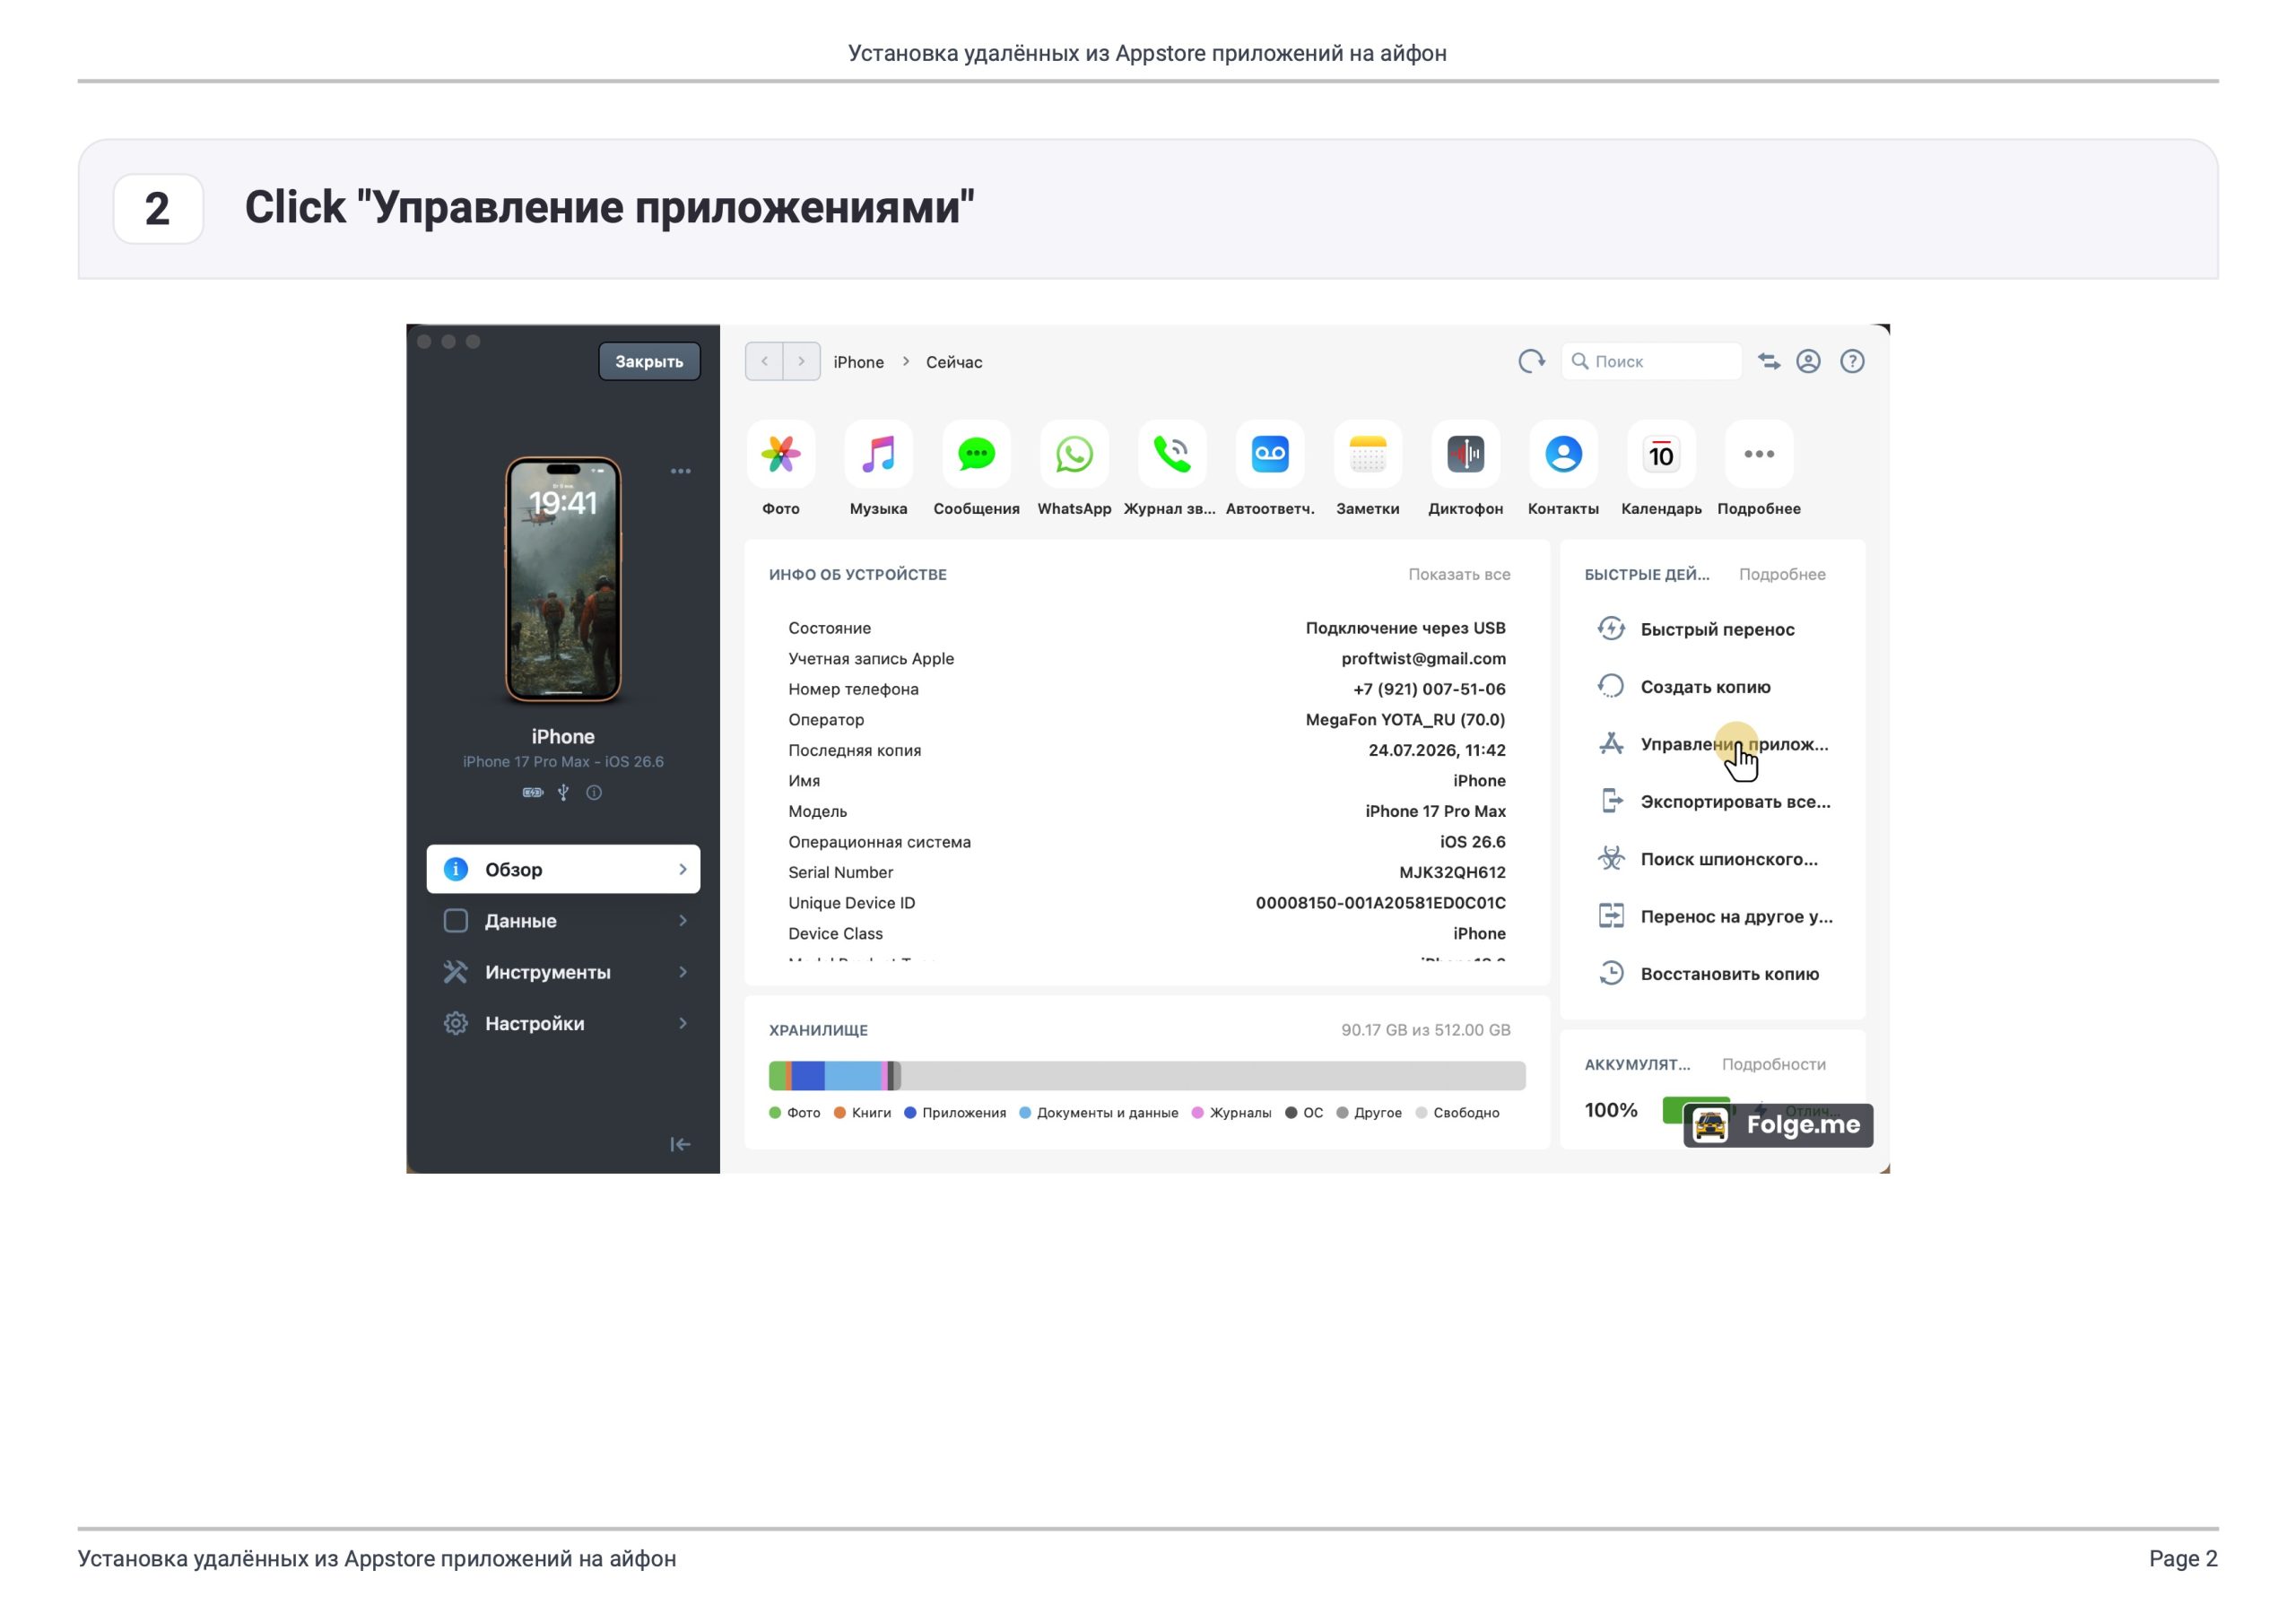The height and width of the screenshot is (1622, 2296).
Task: Go forward with right navigation arrow
Action: click(802, 361)
